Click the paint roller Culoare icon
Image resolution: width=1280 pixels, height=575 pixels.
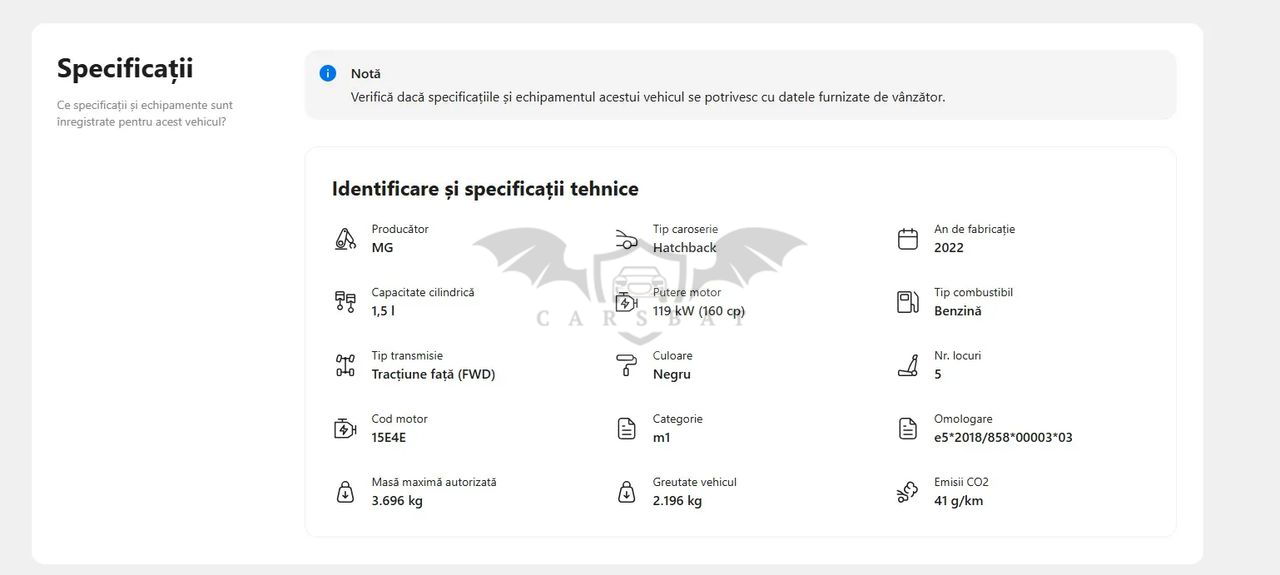tap(626, 365)
